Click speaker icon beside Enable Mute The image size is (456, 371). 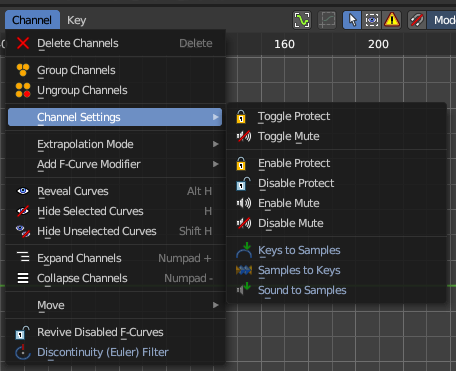[244, 203]
